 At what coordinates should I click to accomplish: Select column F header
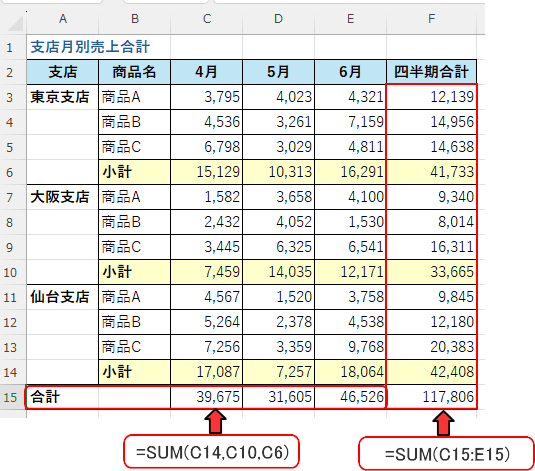(432, 19)
